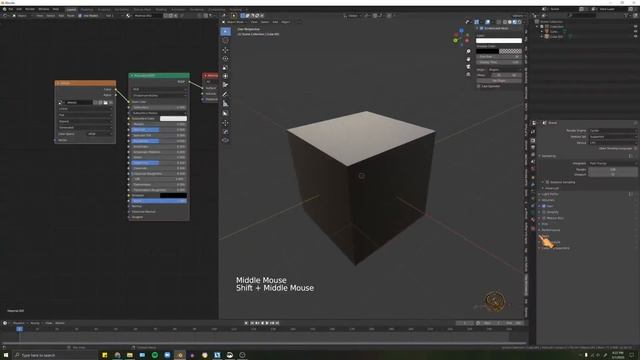This screenshot has height=360, width=640.
Task: Click the Subsurface Color white swatch
Action: coord(173,119)
